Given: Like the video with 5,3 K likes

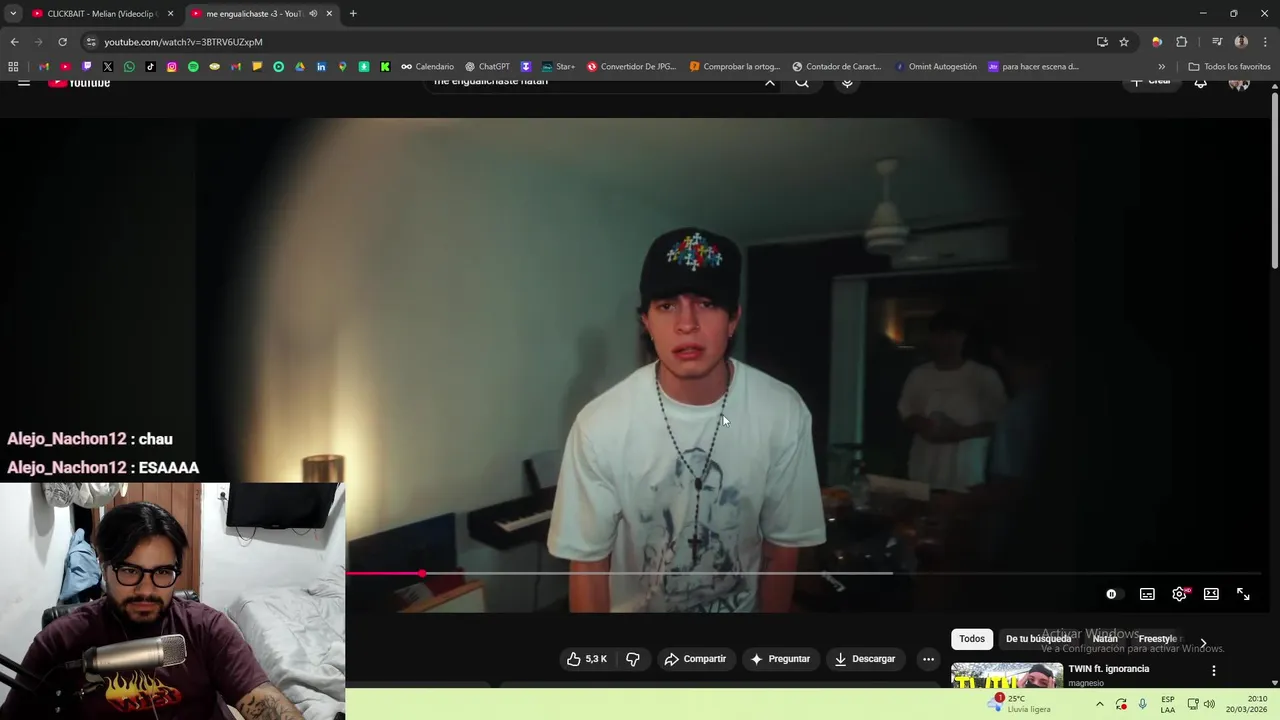Looking at the screenshot, I should (x=587, y=659).
